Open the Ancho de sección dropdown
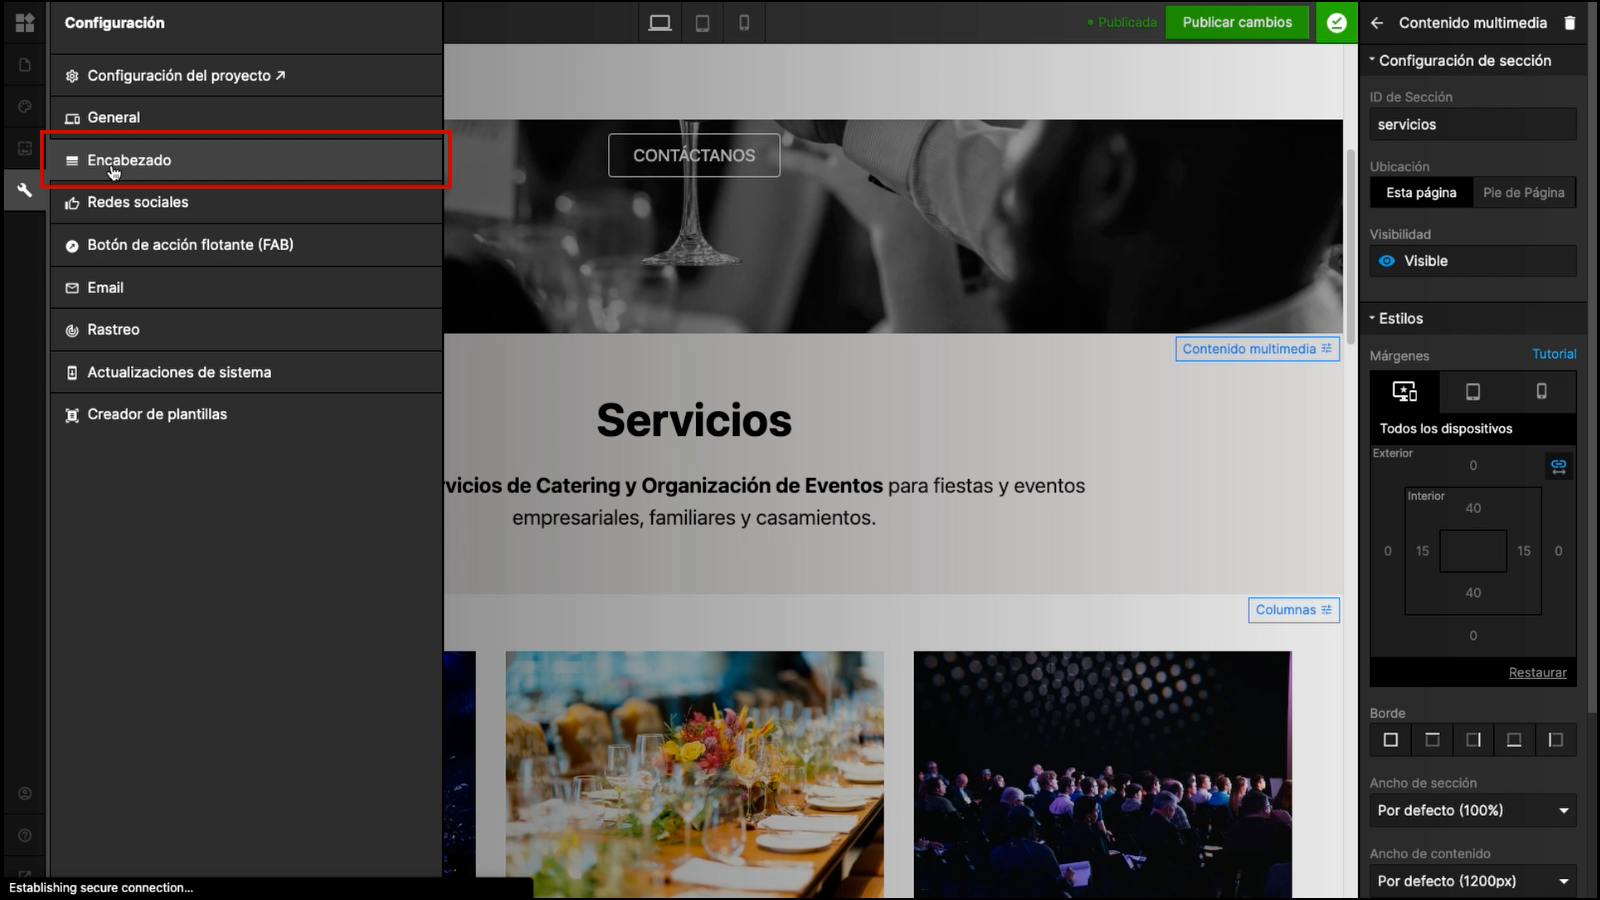 coord(1473,810)
